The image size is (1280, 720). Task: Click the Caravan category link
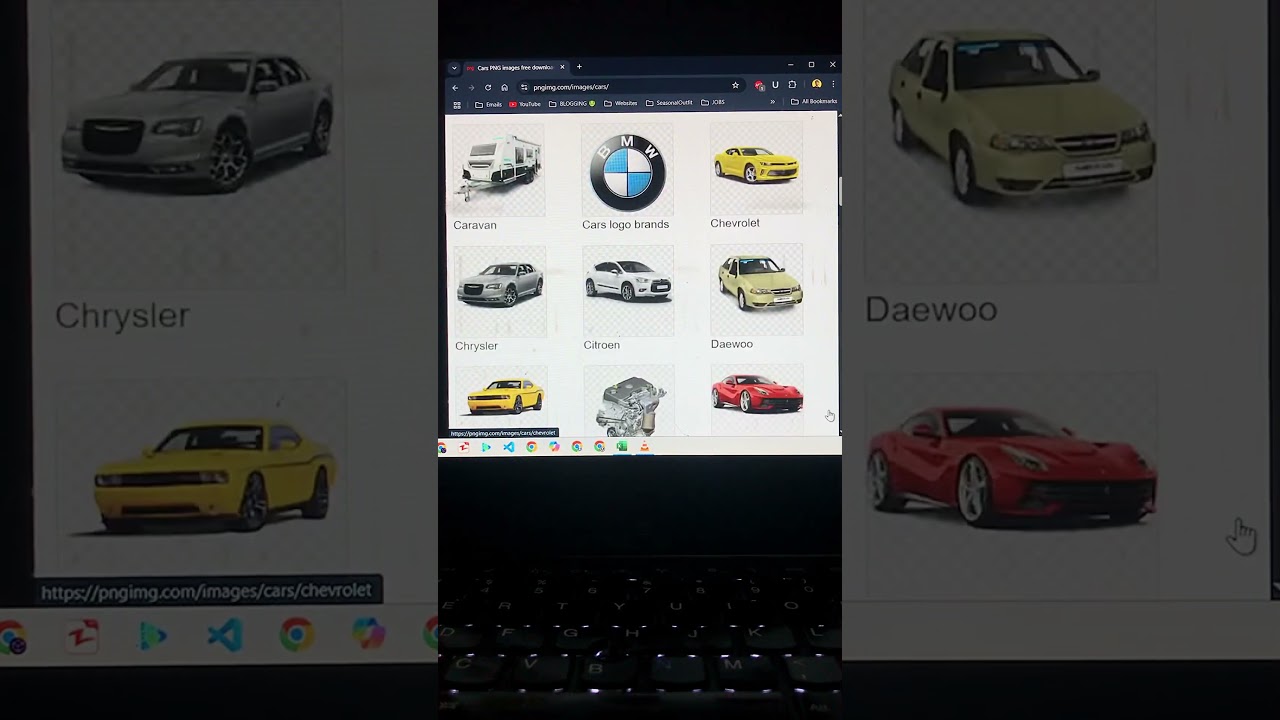click(475, 225)
